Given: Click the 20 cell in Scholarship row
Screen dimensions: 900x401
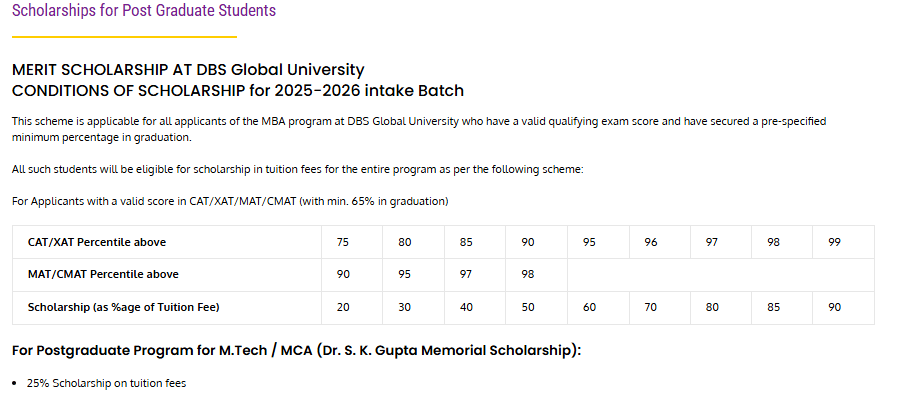Looking at the screenshot, I should (x=343, y=307).
